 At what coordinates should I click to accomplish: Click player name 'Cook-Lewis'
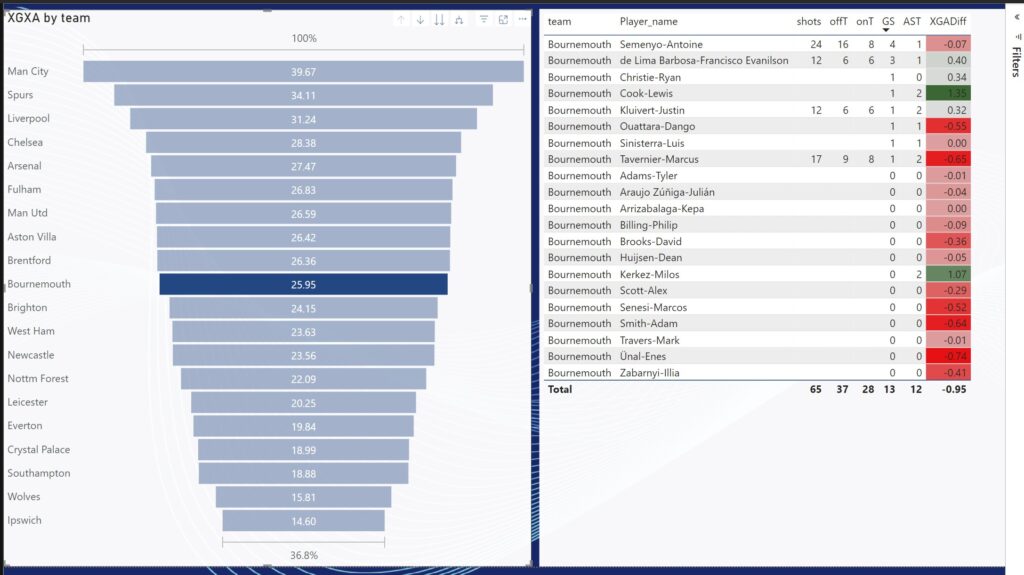click(x=646, y=93)
